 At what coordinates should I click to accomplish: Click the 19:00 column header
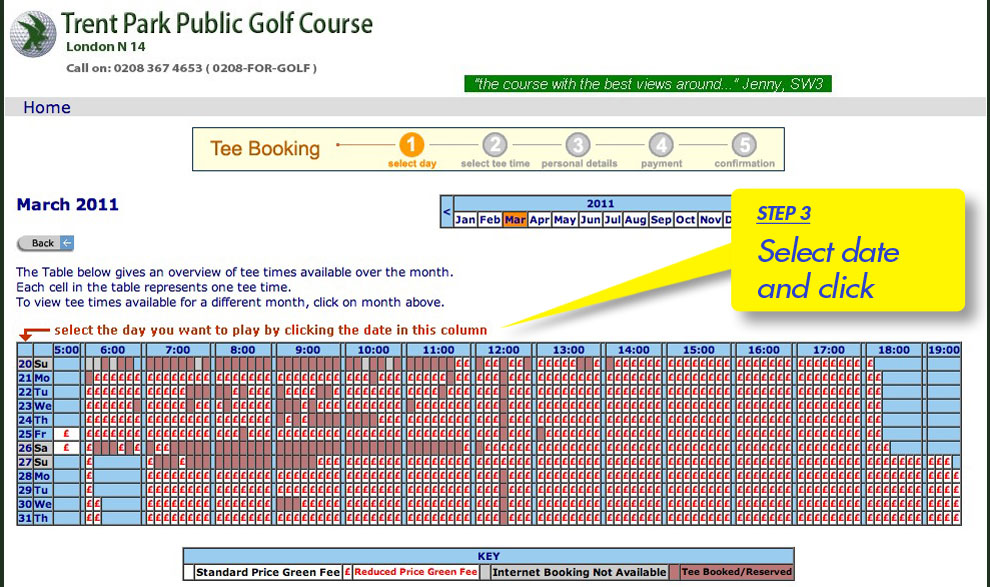pos(944,350)
